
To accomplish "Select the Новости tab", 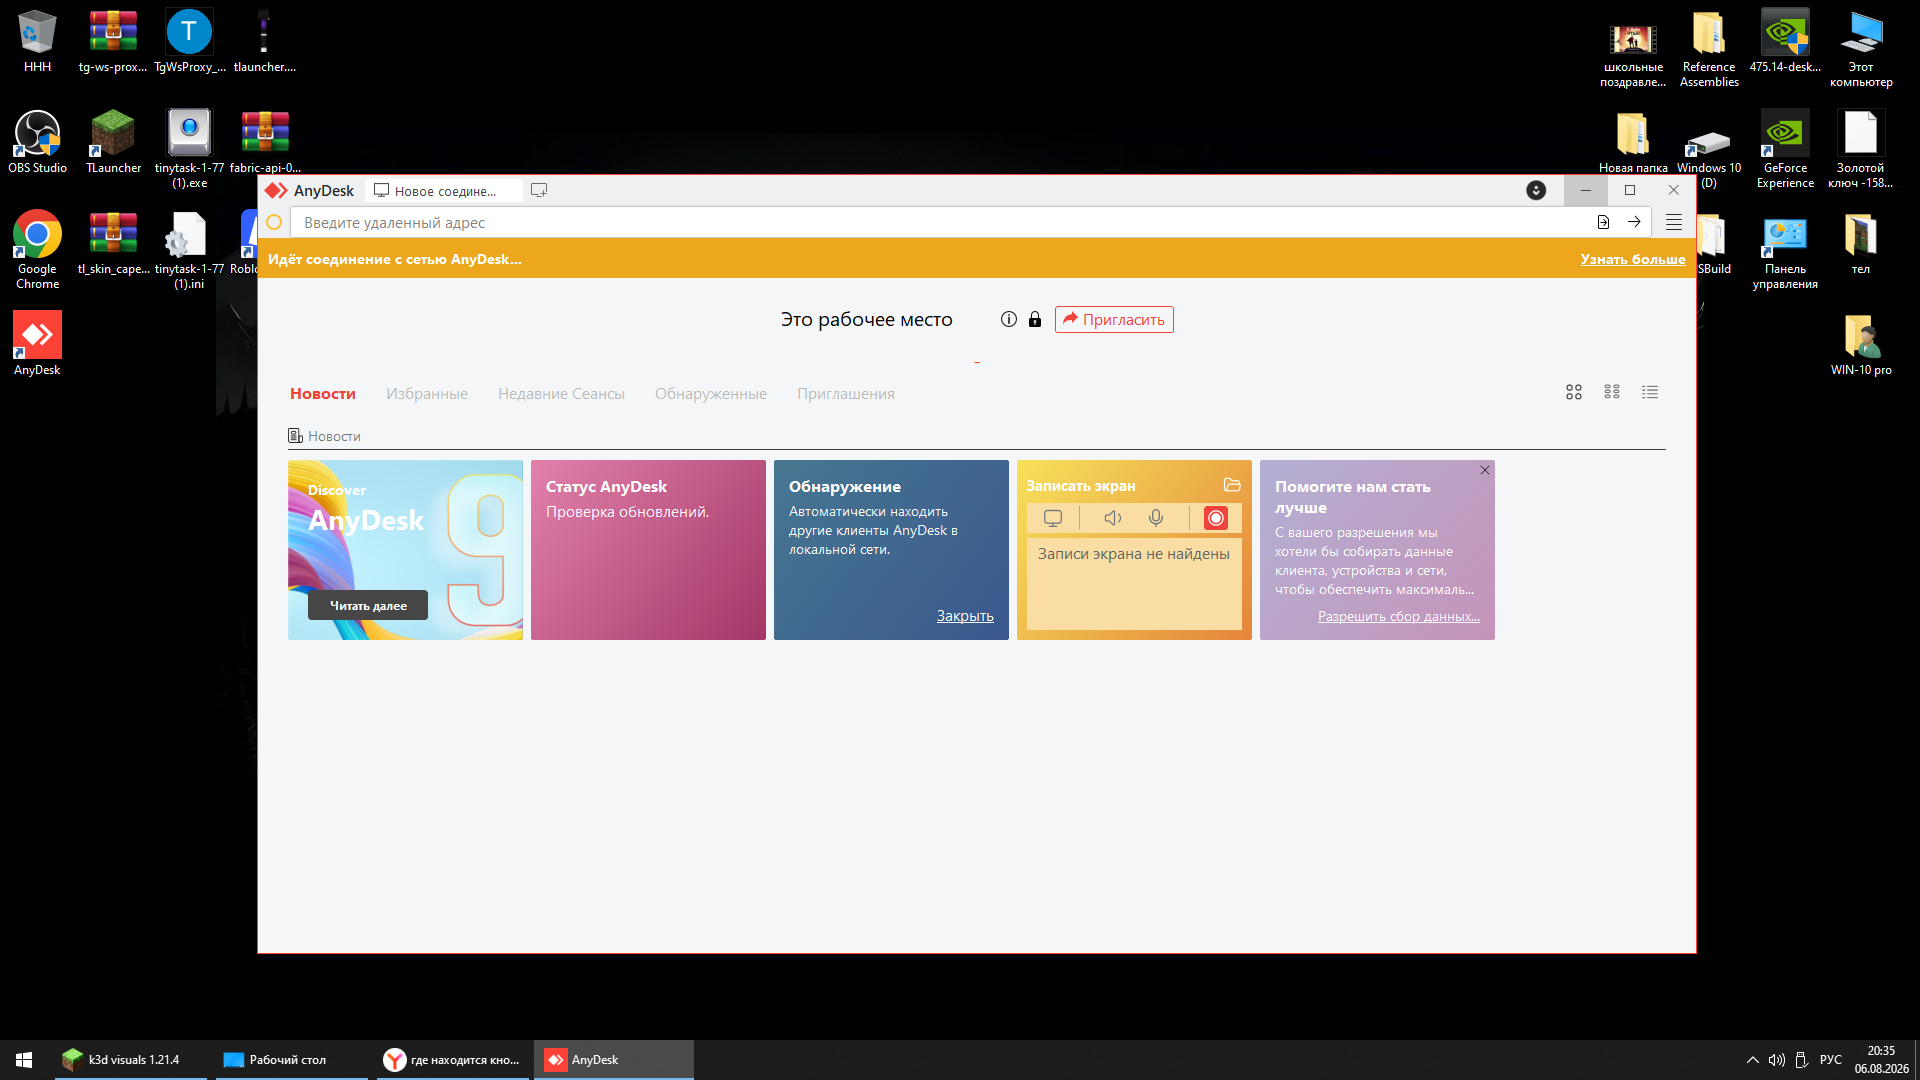I will 323,394.
